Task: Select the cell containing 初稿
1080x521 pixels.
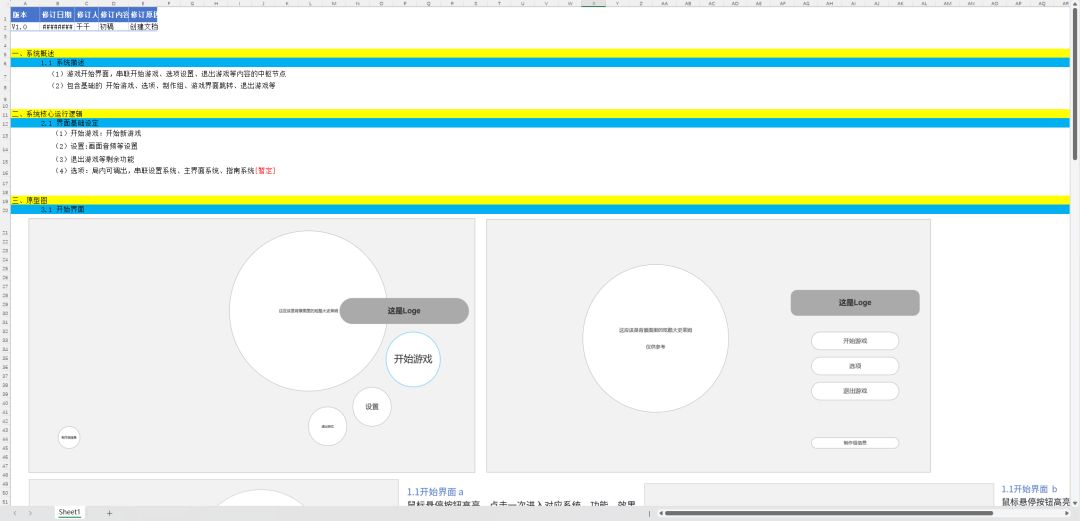Action: coord(113,27)
